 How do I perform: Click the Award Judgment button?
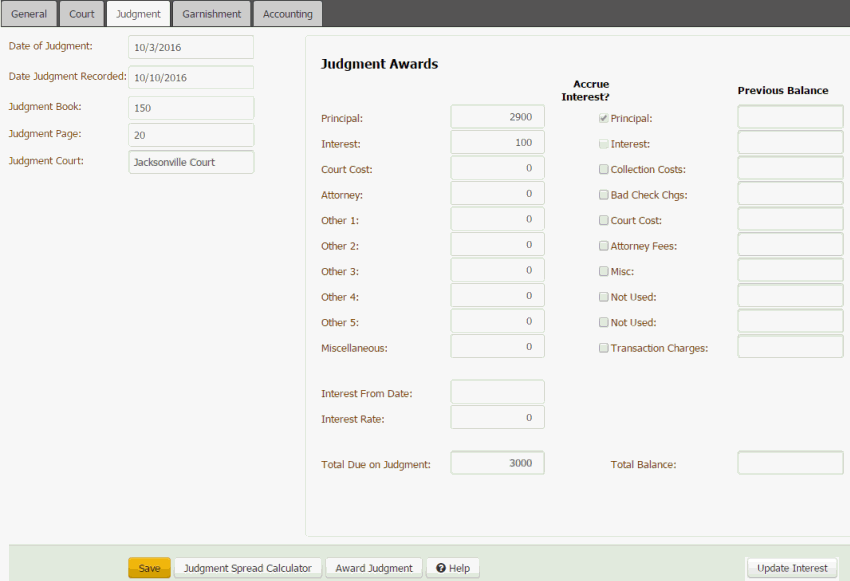(373, 567)
